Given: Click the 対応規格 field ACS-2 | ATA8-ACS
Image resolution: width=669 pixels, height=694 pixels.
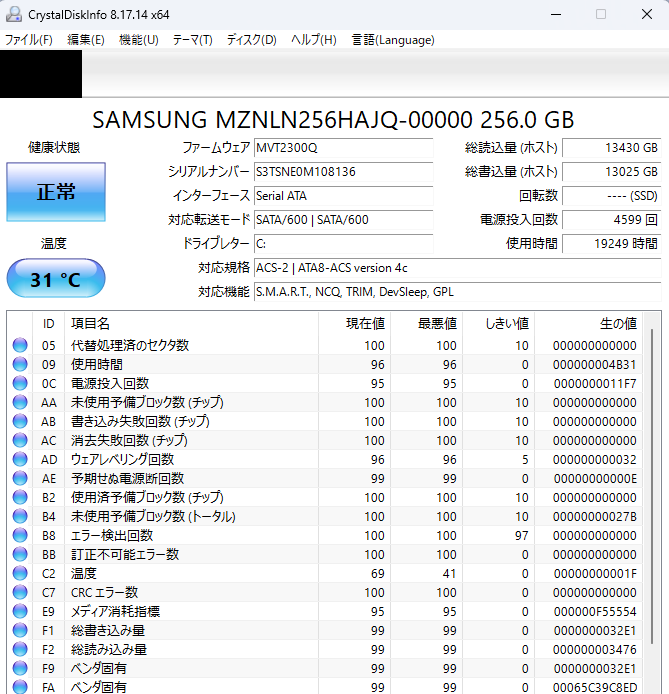Looking at the screenshot, I should (x=458, y=268).
